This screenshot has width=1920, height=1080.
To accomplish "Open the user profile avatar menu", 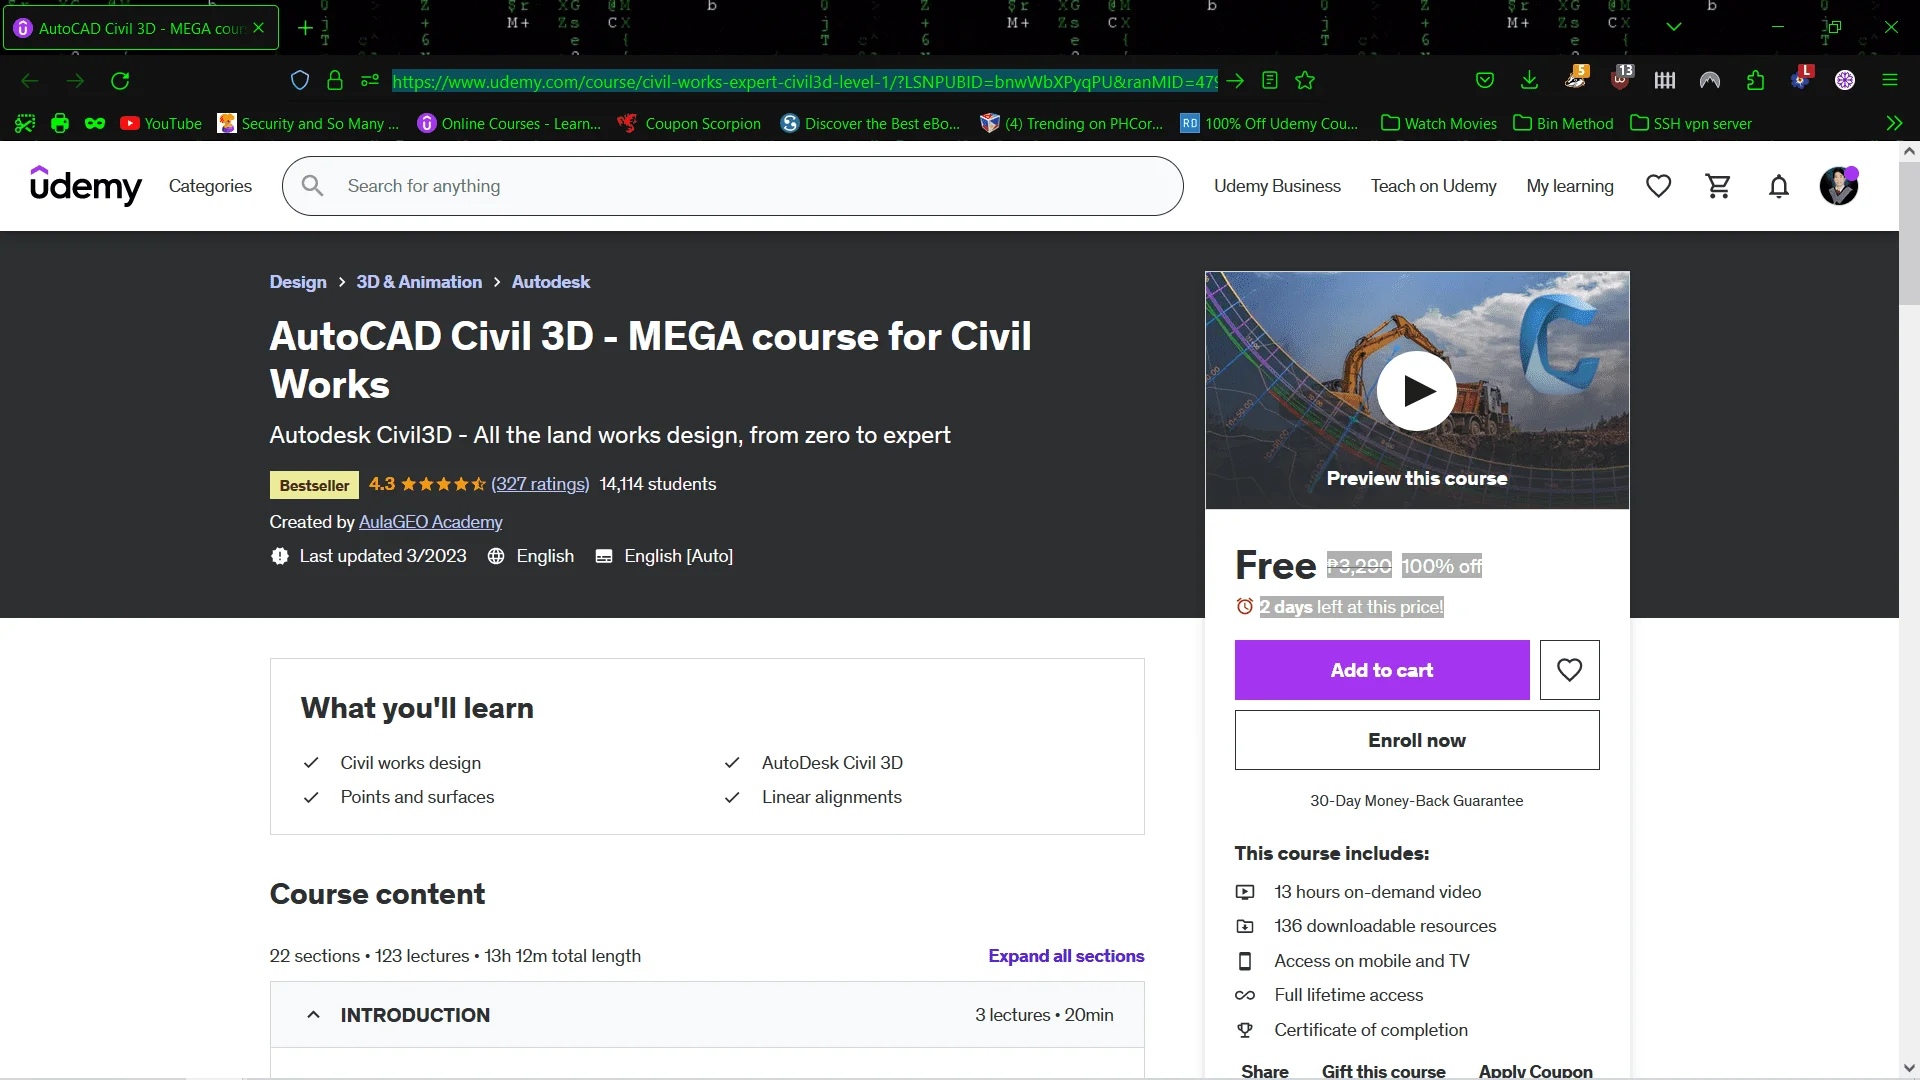I will pos(1839,186).
